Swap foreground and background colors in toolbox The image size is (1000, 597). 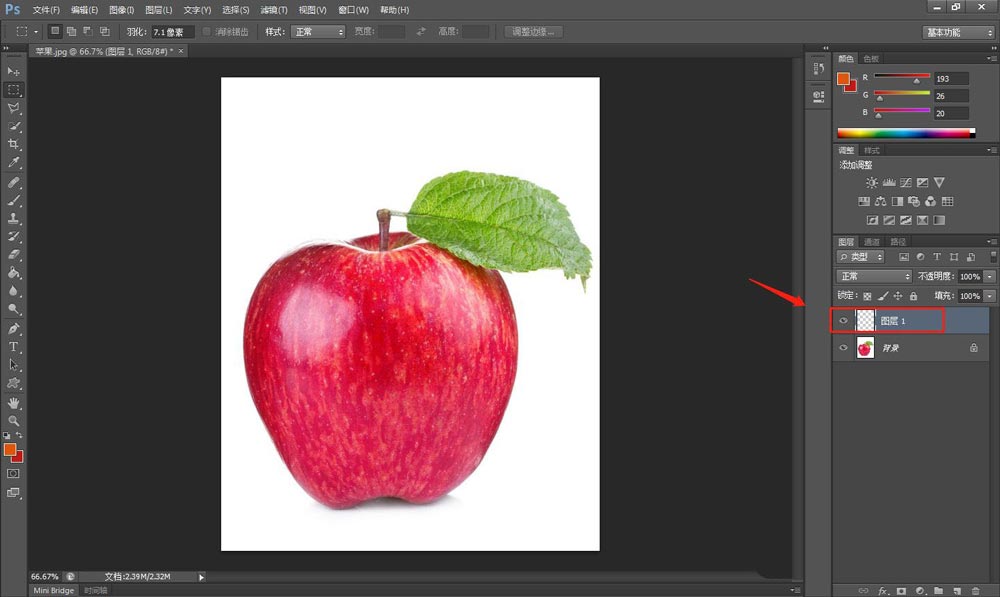(19, 435)
